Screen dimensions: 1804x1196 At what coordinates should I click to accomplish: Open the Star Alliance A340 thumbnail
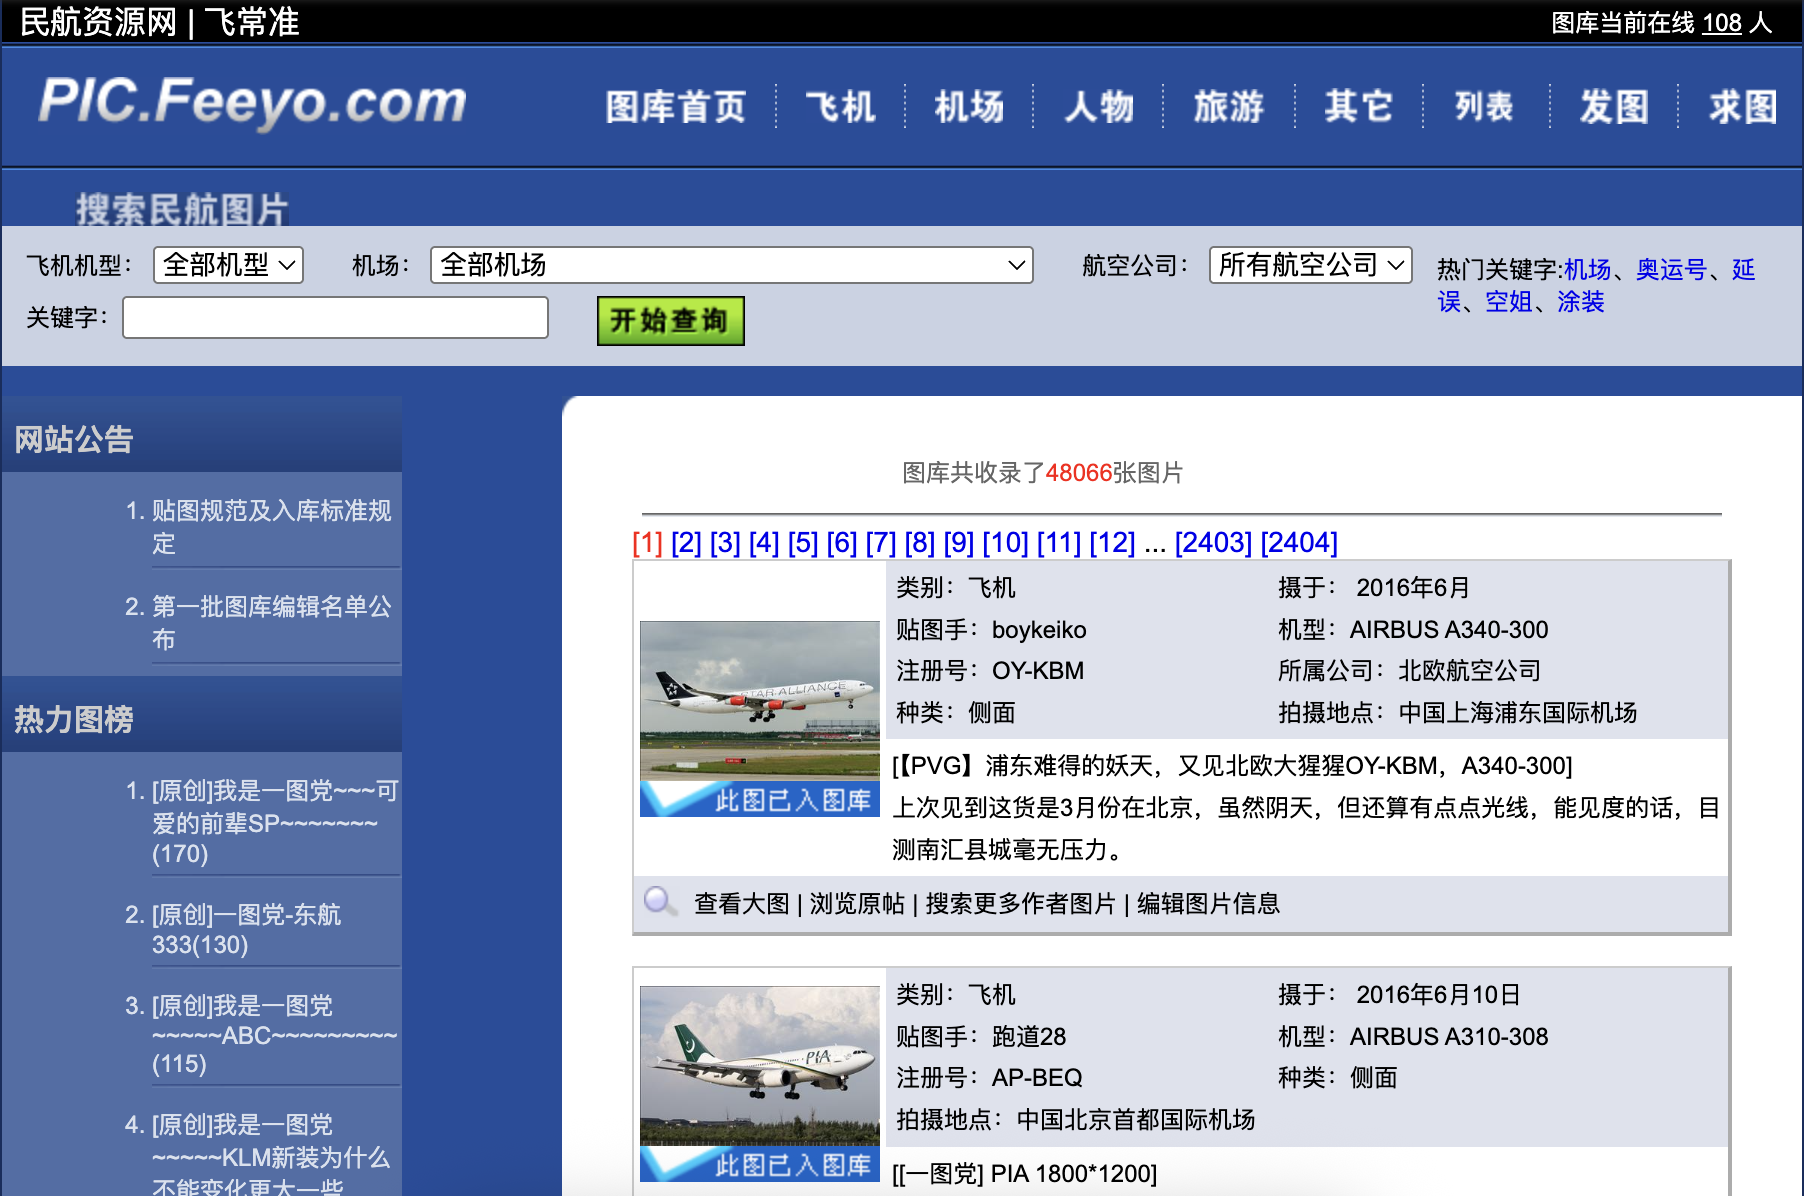click(x=759, y=700)
